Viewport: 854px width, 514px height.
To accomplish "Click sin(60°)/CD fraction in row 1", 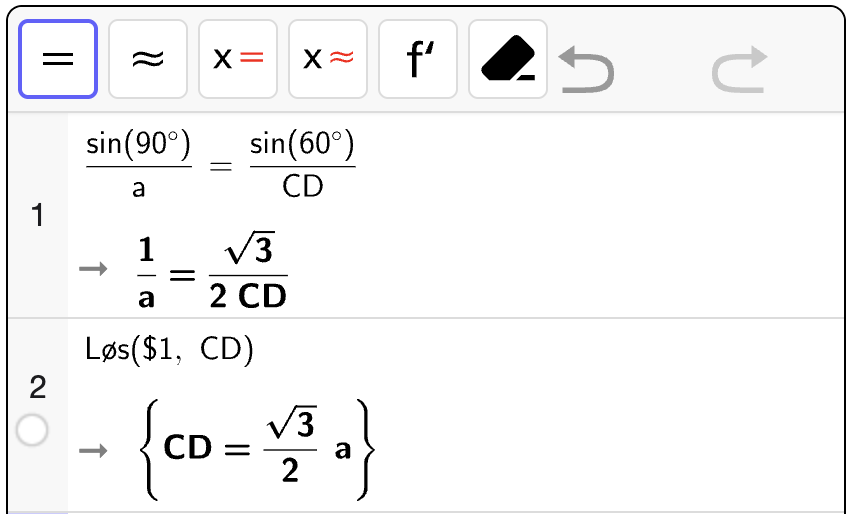I will [x=302, y=164].
